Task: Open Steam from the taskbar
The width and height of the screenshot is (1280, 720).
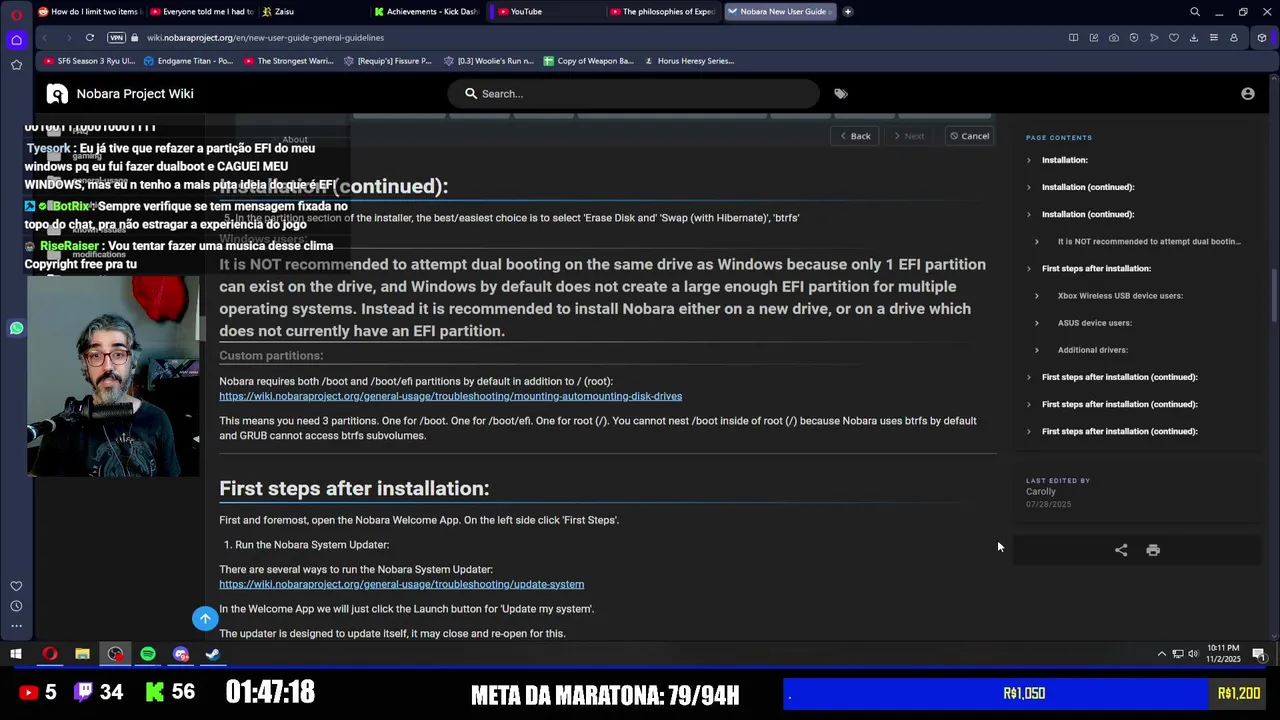Action: click(x=213, y=655)
